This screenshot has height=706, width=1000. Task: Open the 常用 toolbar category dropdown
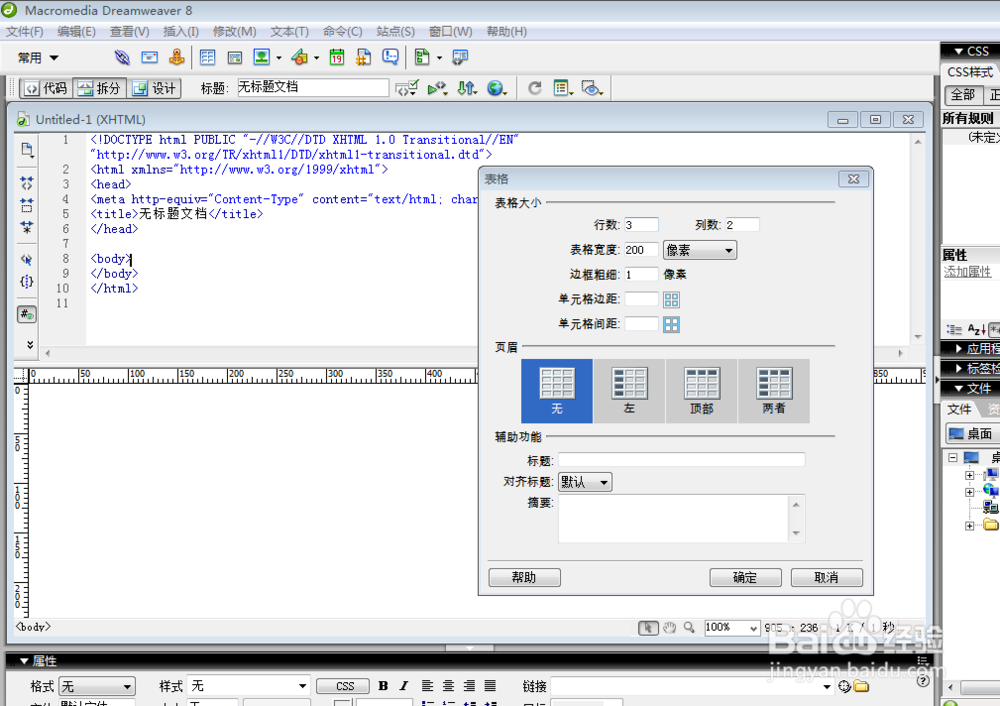pos(37,57)
